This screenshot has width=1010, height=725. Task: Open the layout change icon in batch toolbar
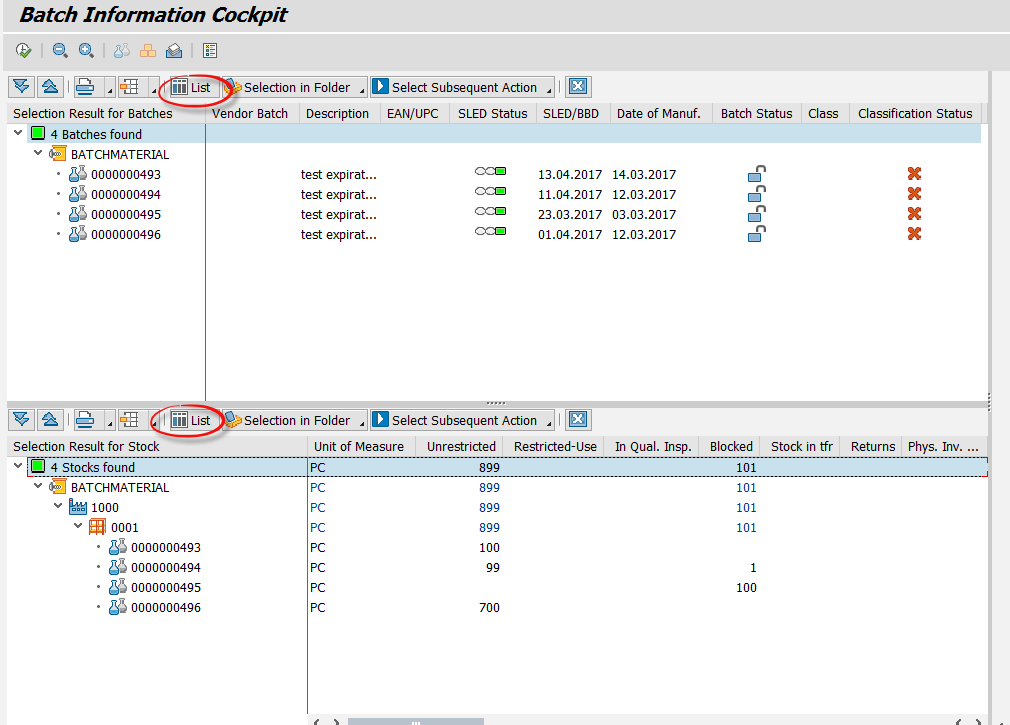coord(129,86)
